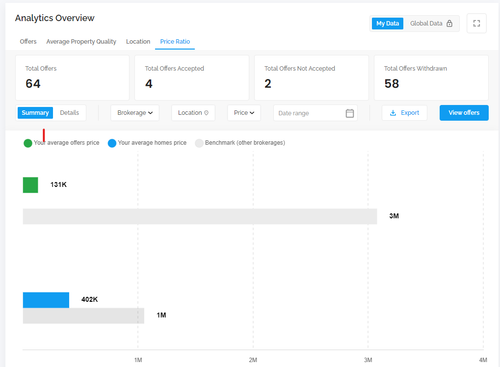Click the download icon in Export

point(393,113)
